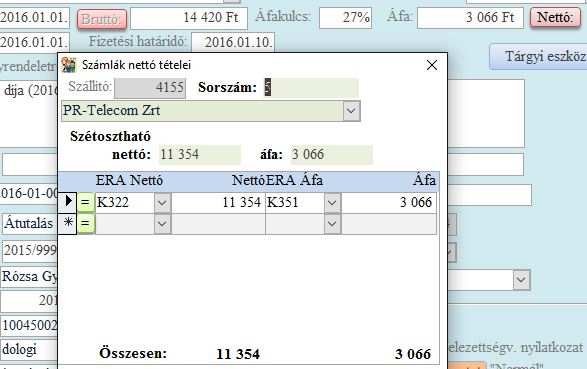The width and height of the screenshot is (587, 369).
Task: Open new row's ERA Nettó dropdown
Action: tap(162, 224)
